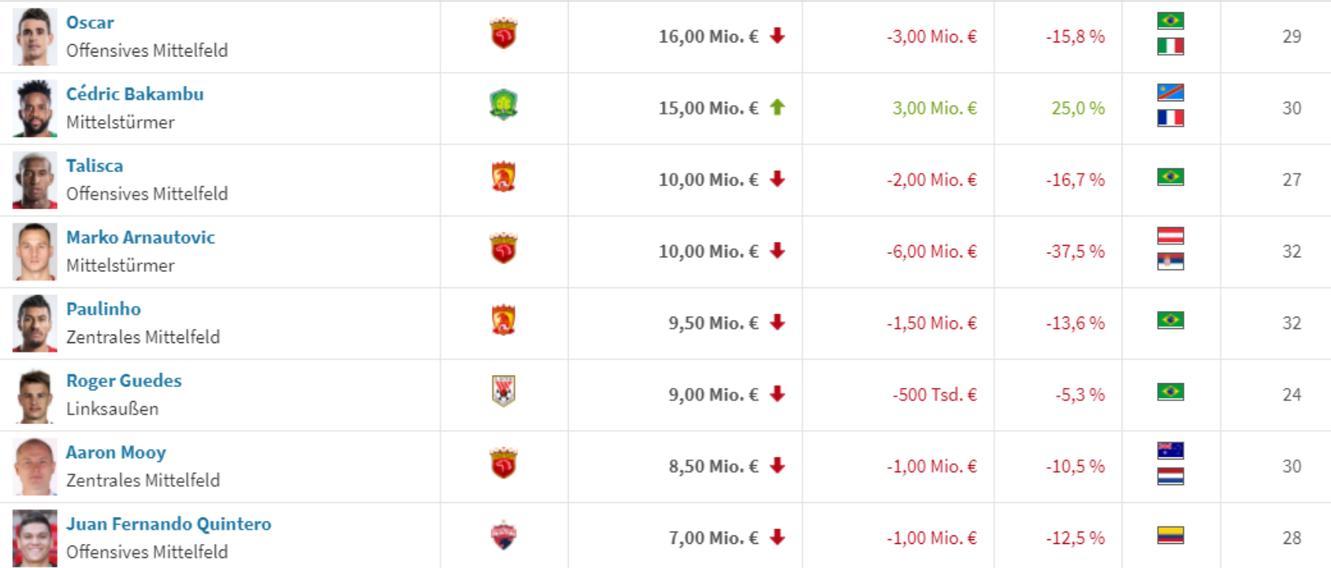This screenshot has height=568, width=1331.
Task: Click the green up arrow for Bakambu
Action: coord(777,107)
